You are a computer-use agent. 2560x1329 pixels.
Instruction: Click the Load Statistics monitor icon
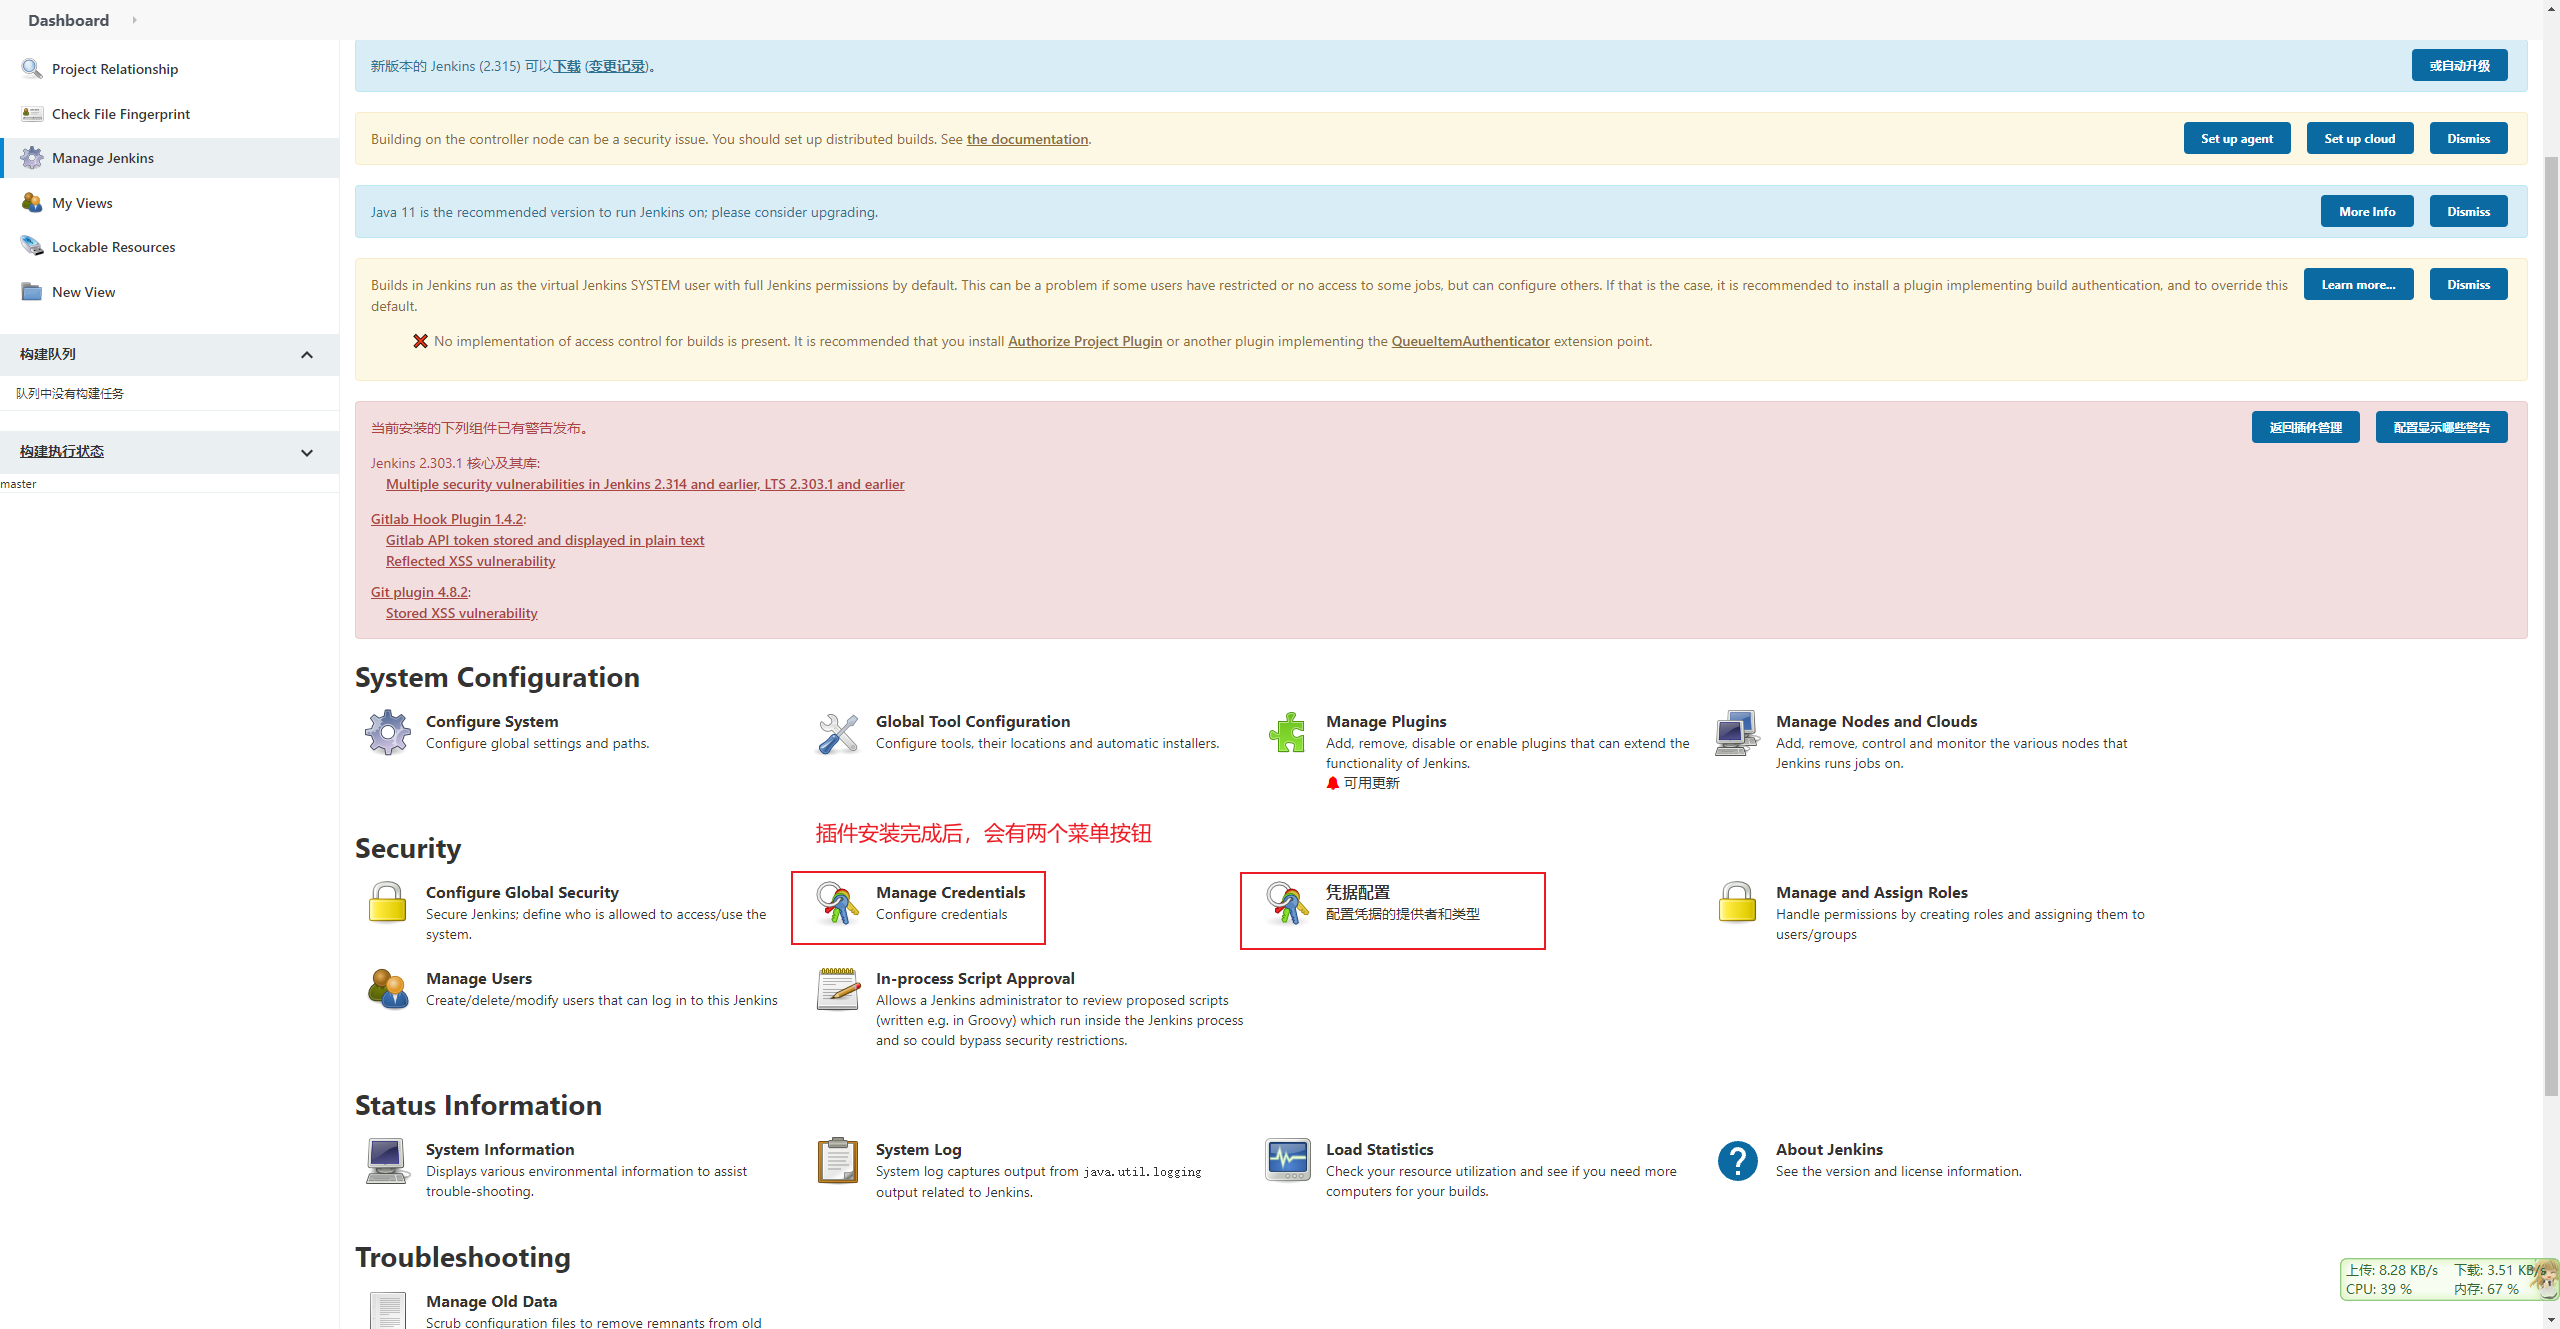1288,1161
